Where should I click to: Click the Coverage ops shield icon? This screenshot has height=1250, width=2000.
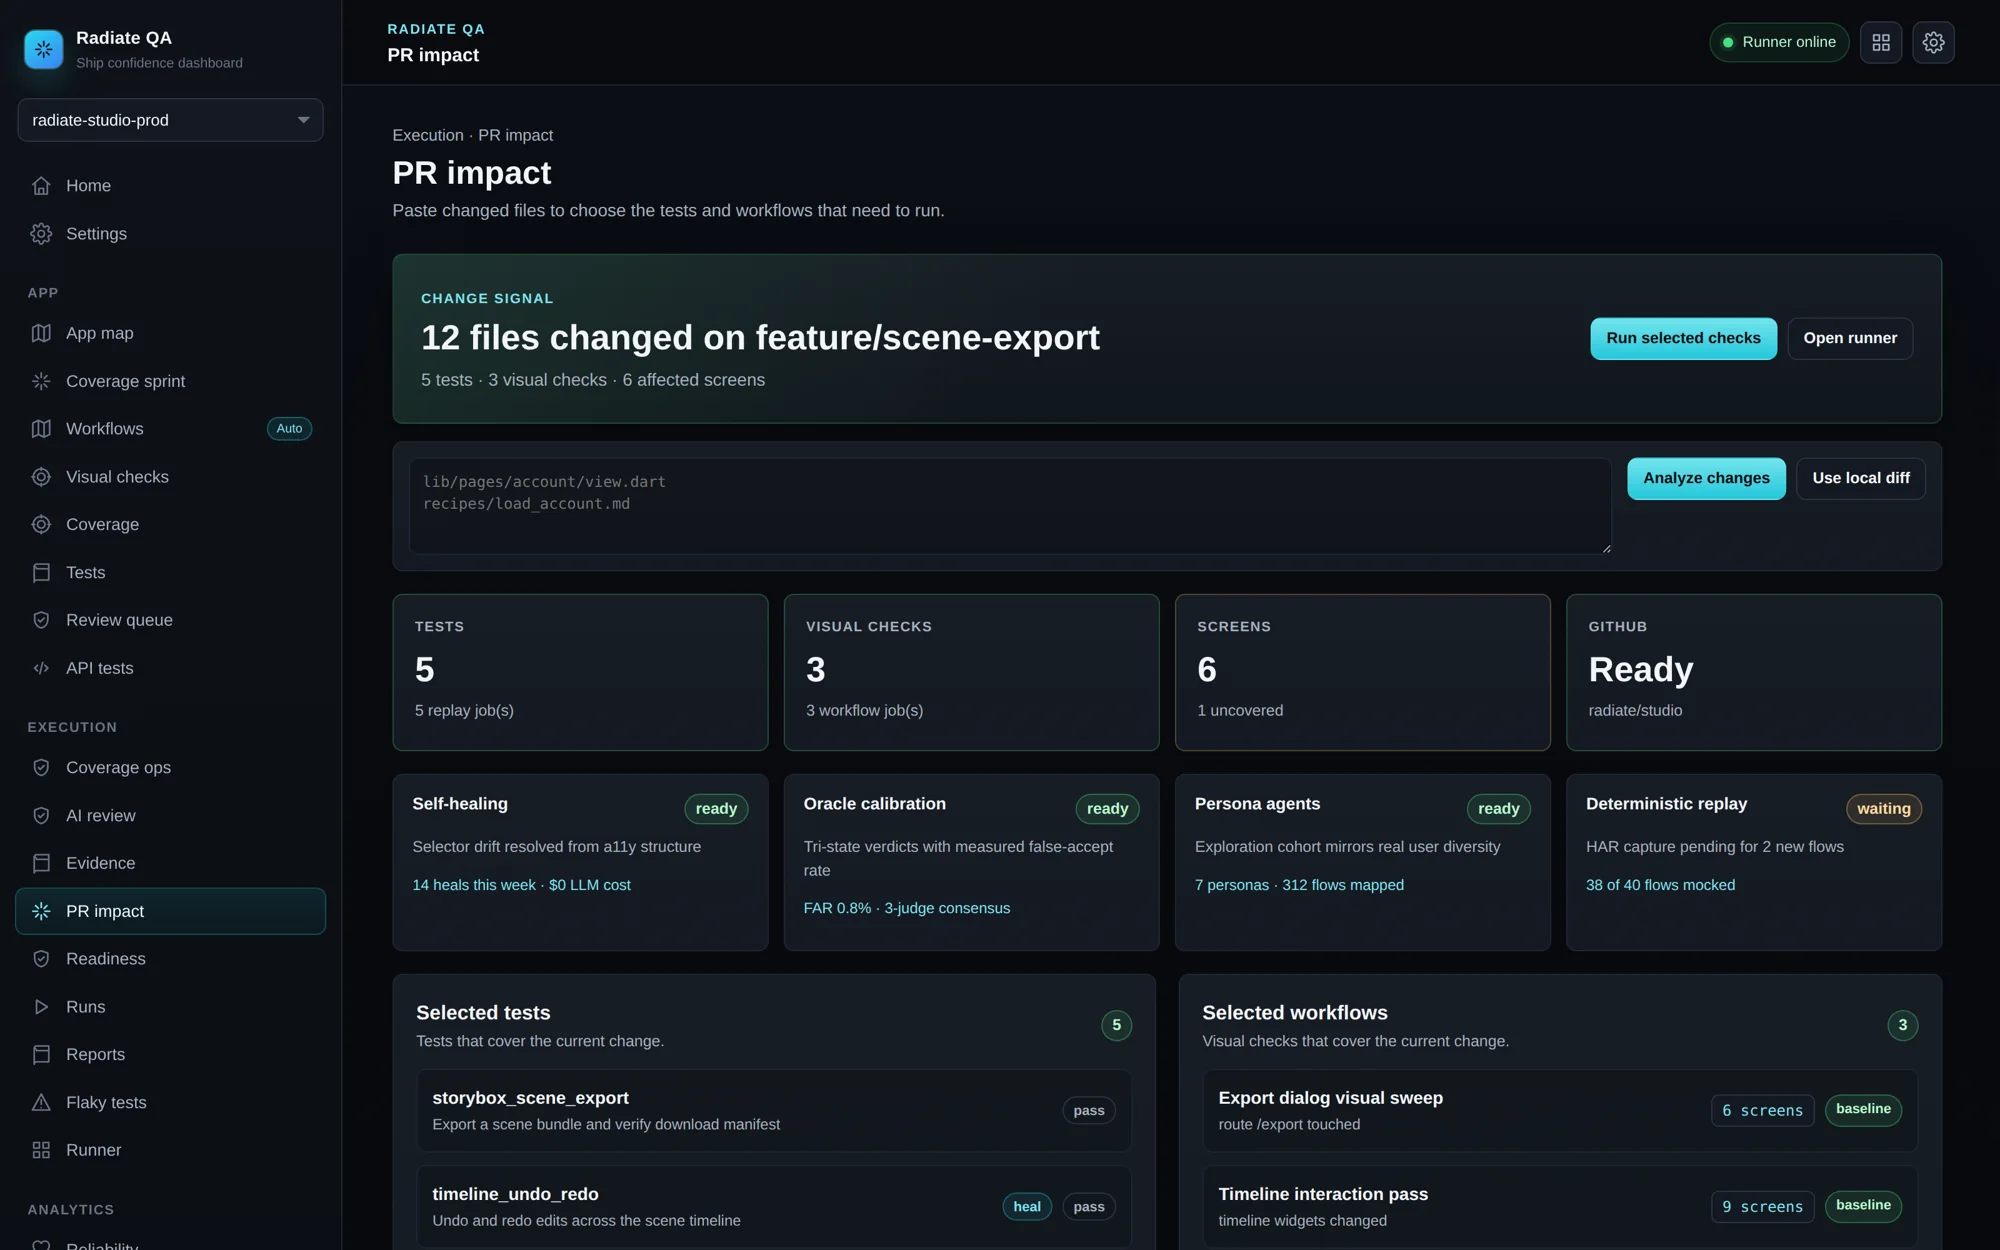(41, 768)
